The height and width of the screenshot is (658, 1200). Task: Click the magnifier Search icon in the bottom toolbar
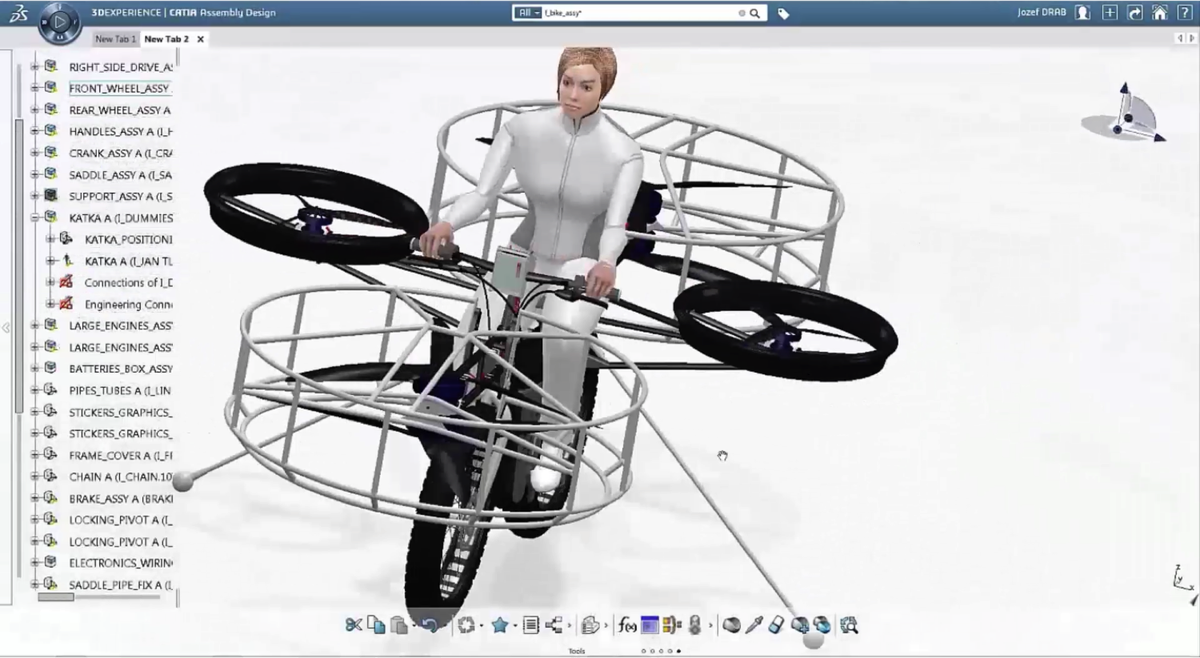pyautogui.click(x=849, y=625)
